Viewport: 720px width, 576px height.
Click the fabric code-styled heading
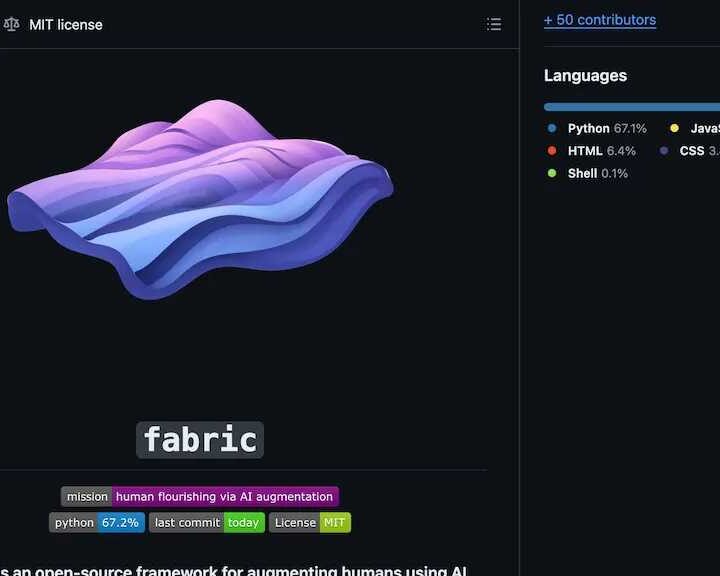pos(200,440)
